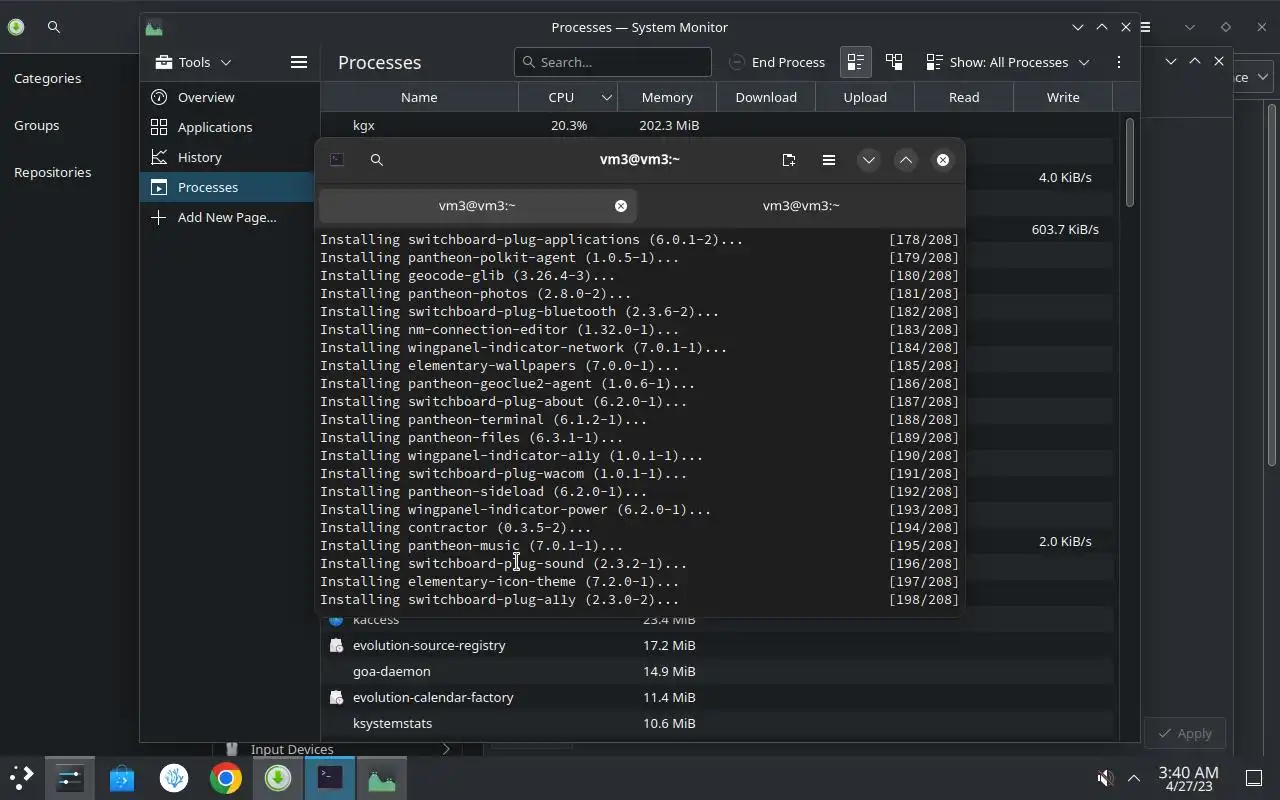
Task: Open Applications page in sidebar
Action: 229,127
